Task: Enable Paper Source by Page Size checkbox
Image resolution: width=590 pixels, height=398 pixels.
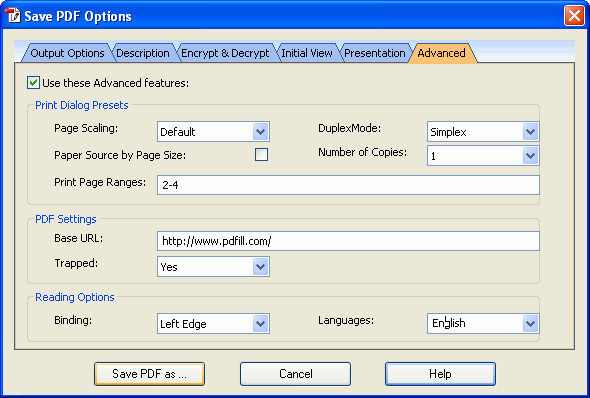Action: click(x=262, y=155)
